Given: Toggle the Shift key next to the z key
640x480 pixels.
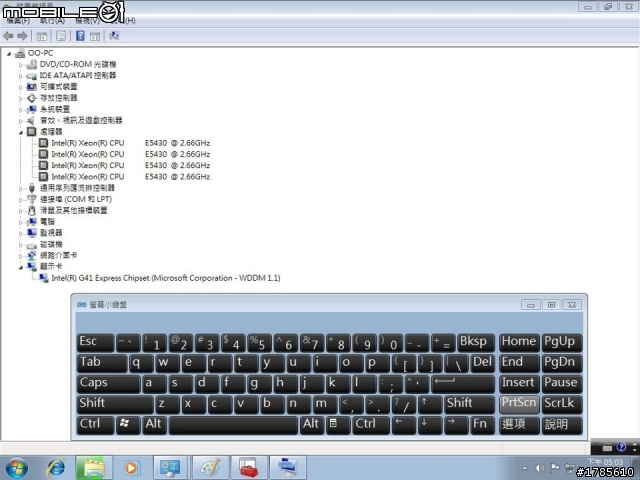Looking at the screenshot, I should coord(115,404).
